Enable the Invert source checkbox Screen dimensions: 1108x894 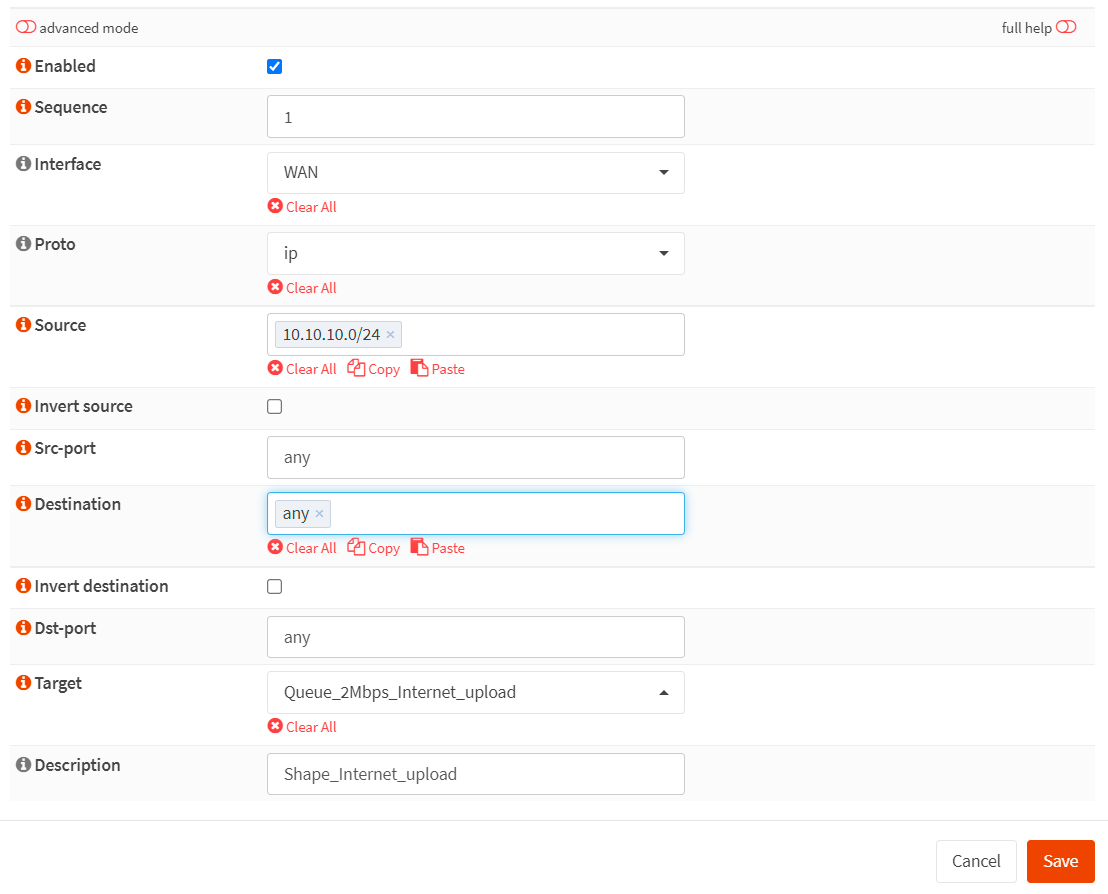tap(275, 407)
